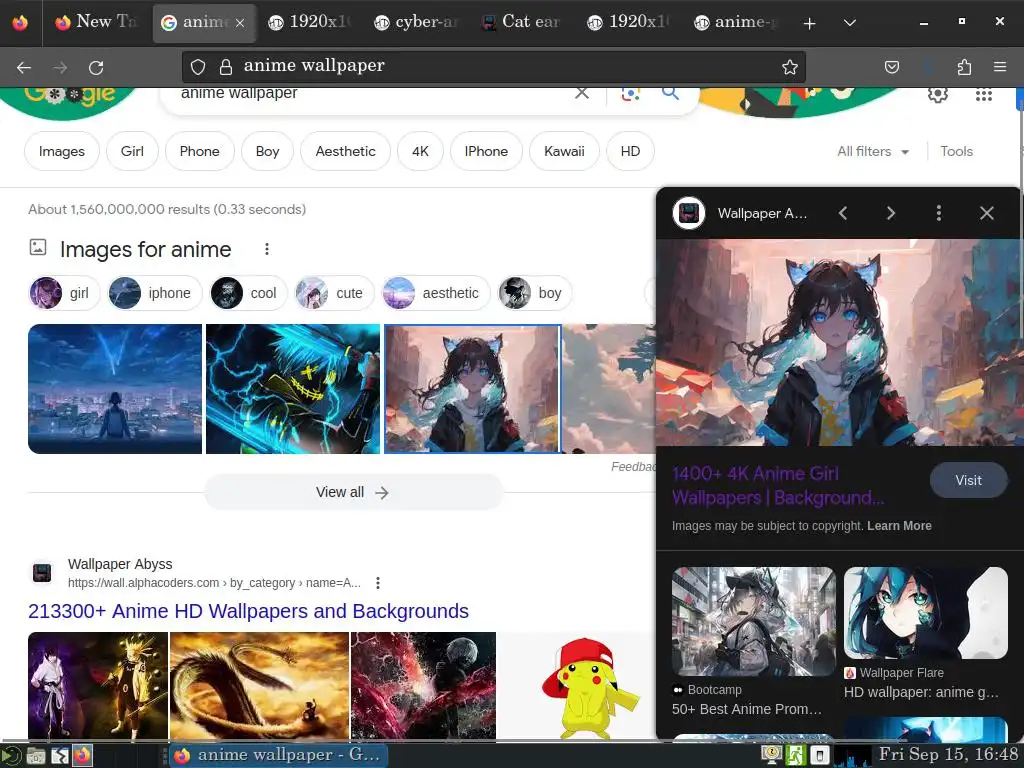Open Google settings gear icon
The width and height of the screenshot is (1024, 768).
938,95
